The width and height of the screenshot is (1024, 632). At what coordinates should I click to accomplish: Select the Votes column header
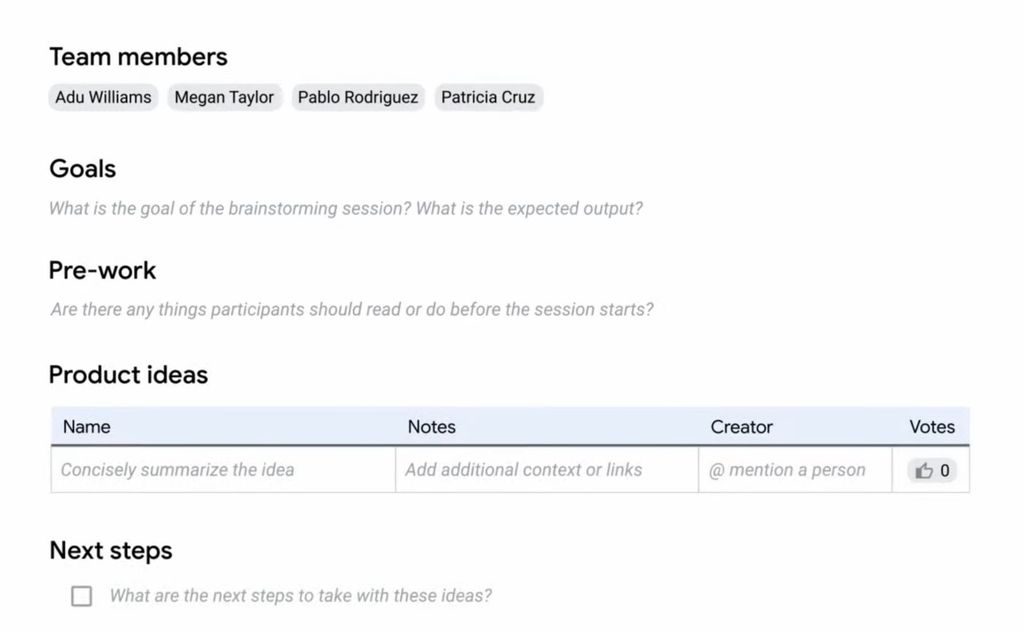932,427
